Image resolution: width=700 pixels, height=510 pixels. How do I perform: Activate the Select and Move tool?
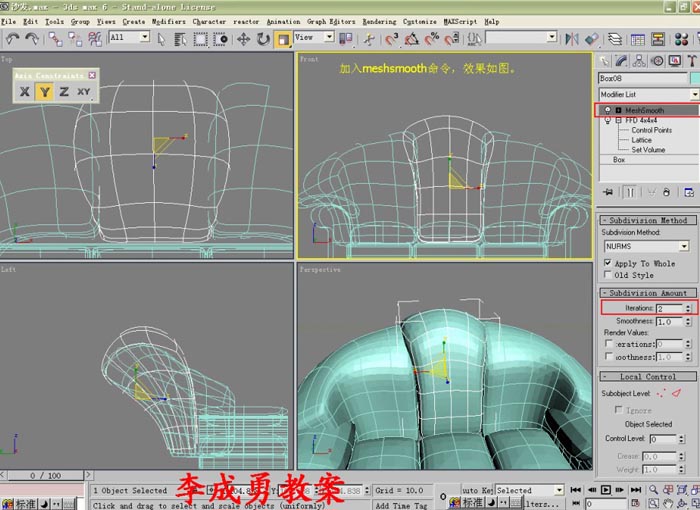[x=243, y=39]
